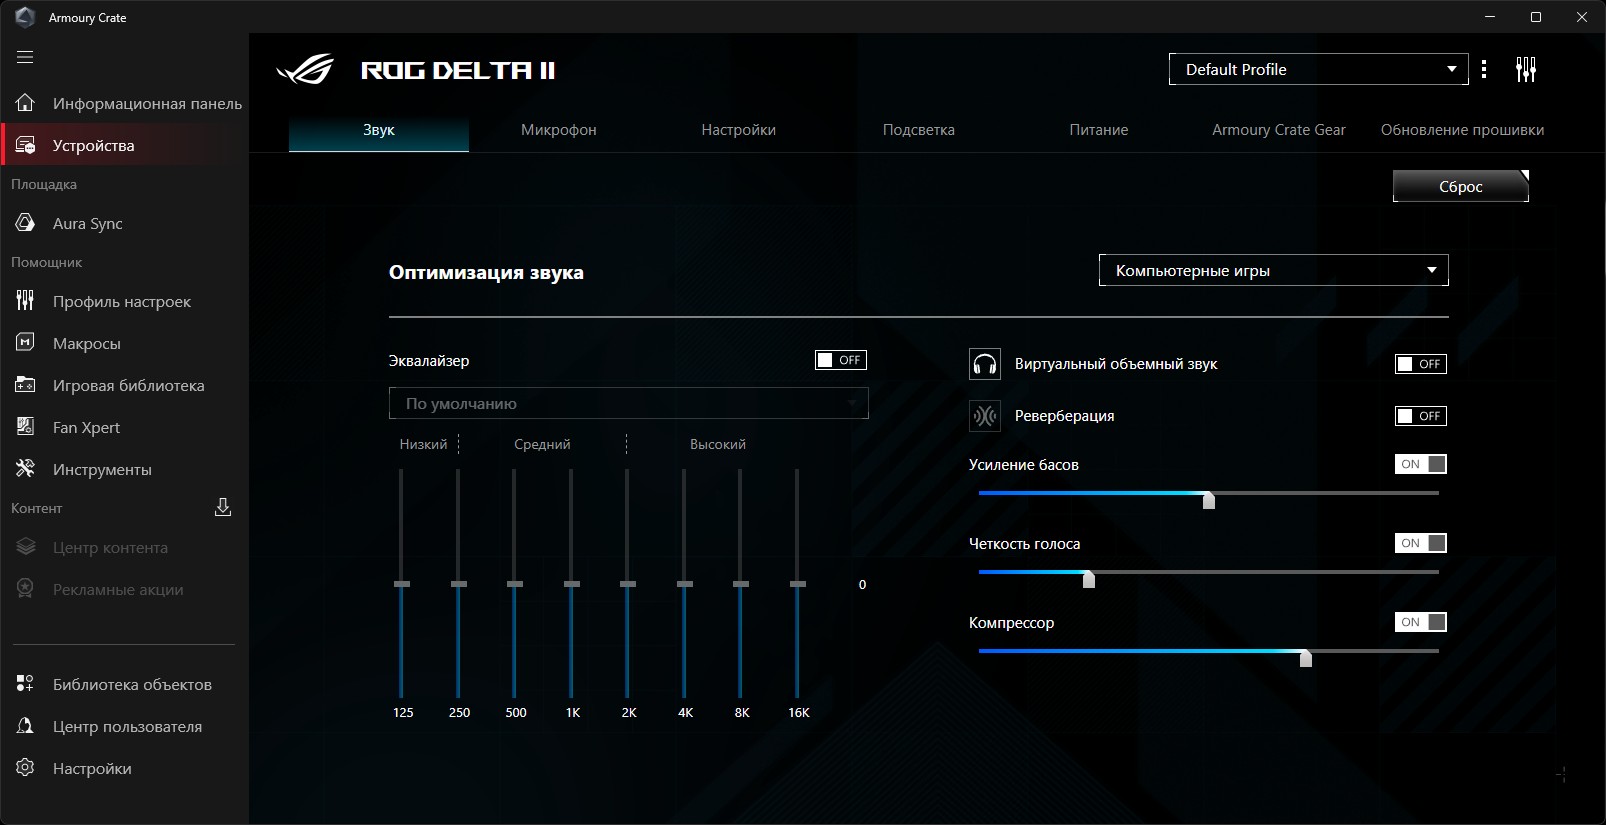Screen dimensions: 1606x825
Task: Open Профиль настроек in the sidebar
Action: 124,301
